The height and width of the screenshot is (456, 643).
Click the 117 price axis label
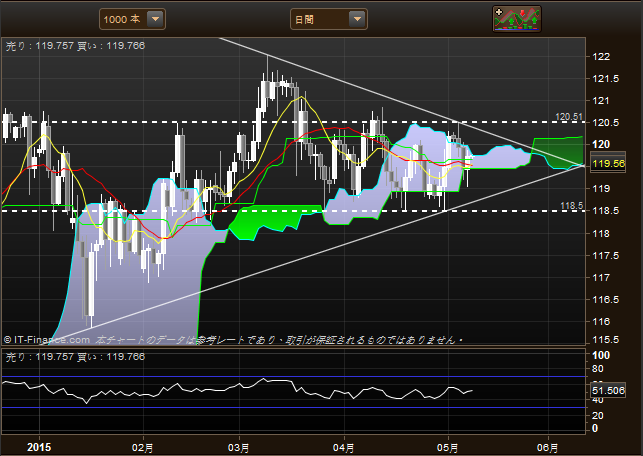[601, 278]
